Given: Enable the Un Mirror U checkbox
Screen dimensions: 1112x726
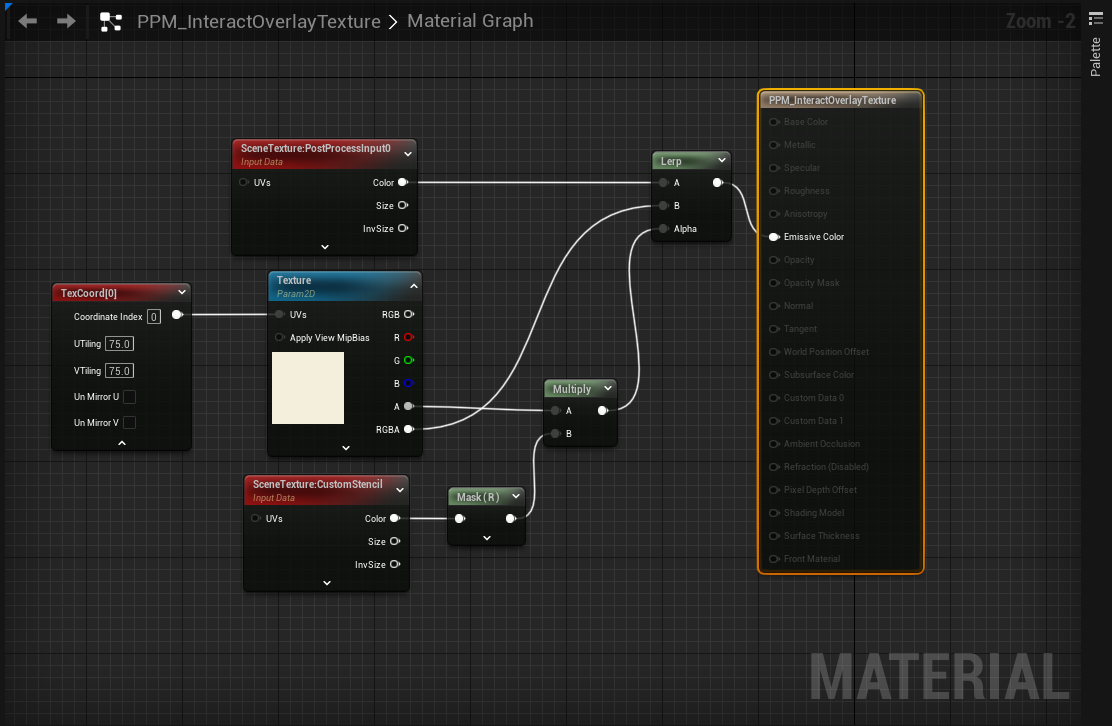Looking at the screenshot, I should pyautogui.click(x=130, y=397).
